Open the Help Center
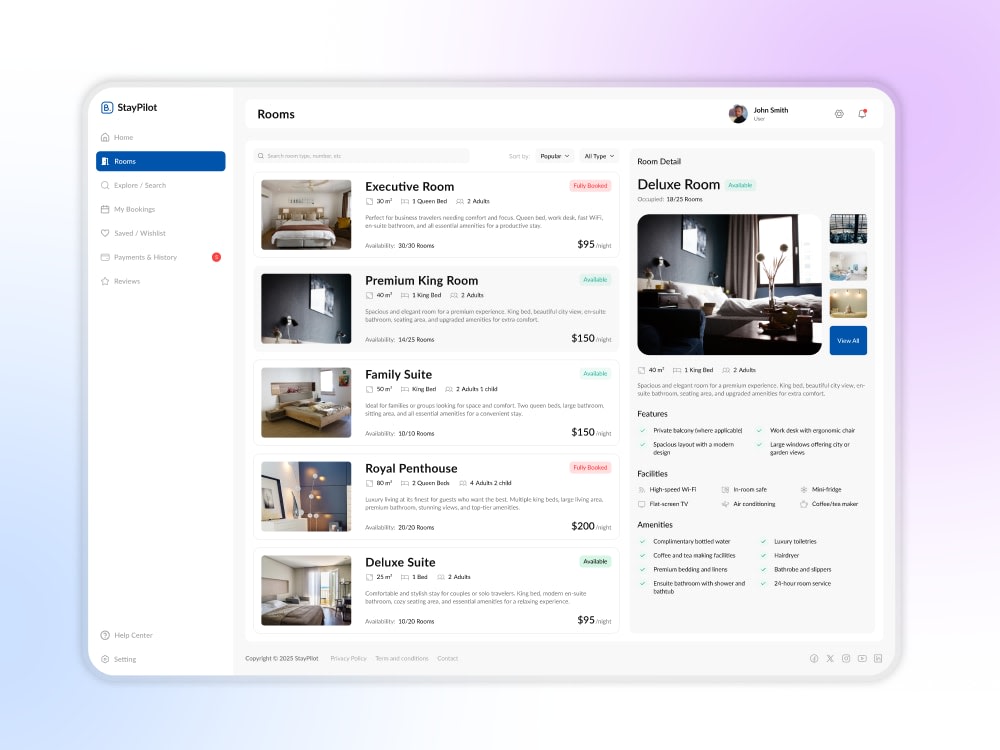Image resolution: width=1000 pixels, height=750 pixels. click(126, 635)
